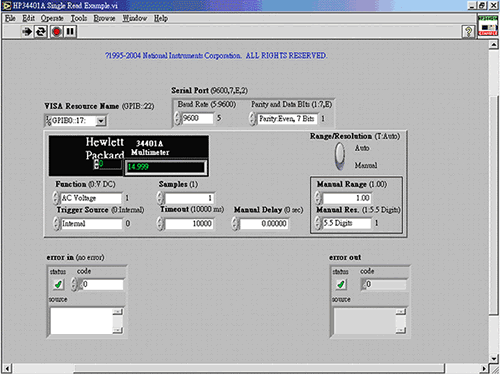The width and height of the screenshot is (500, 374).
Task: Click the 'Manual' switch label
Action: pyautogui.click(x=366, y=165)
